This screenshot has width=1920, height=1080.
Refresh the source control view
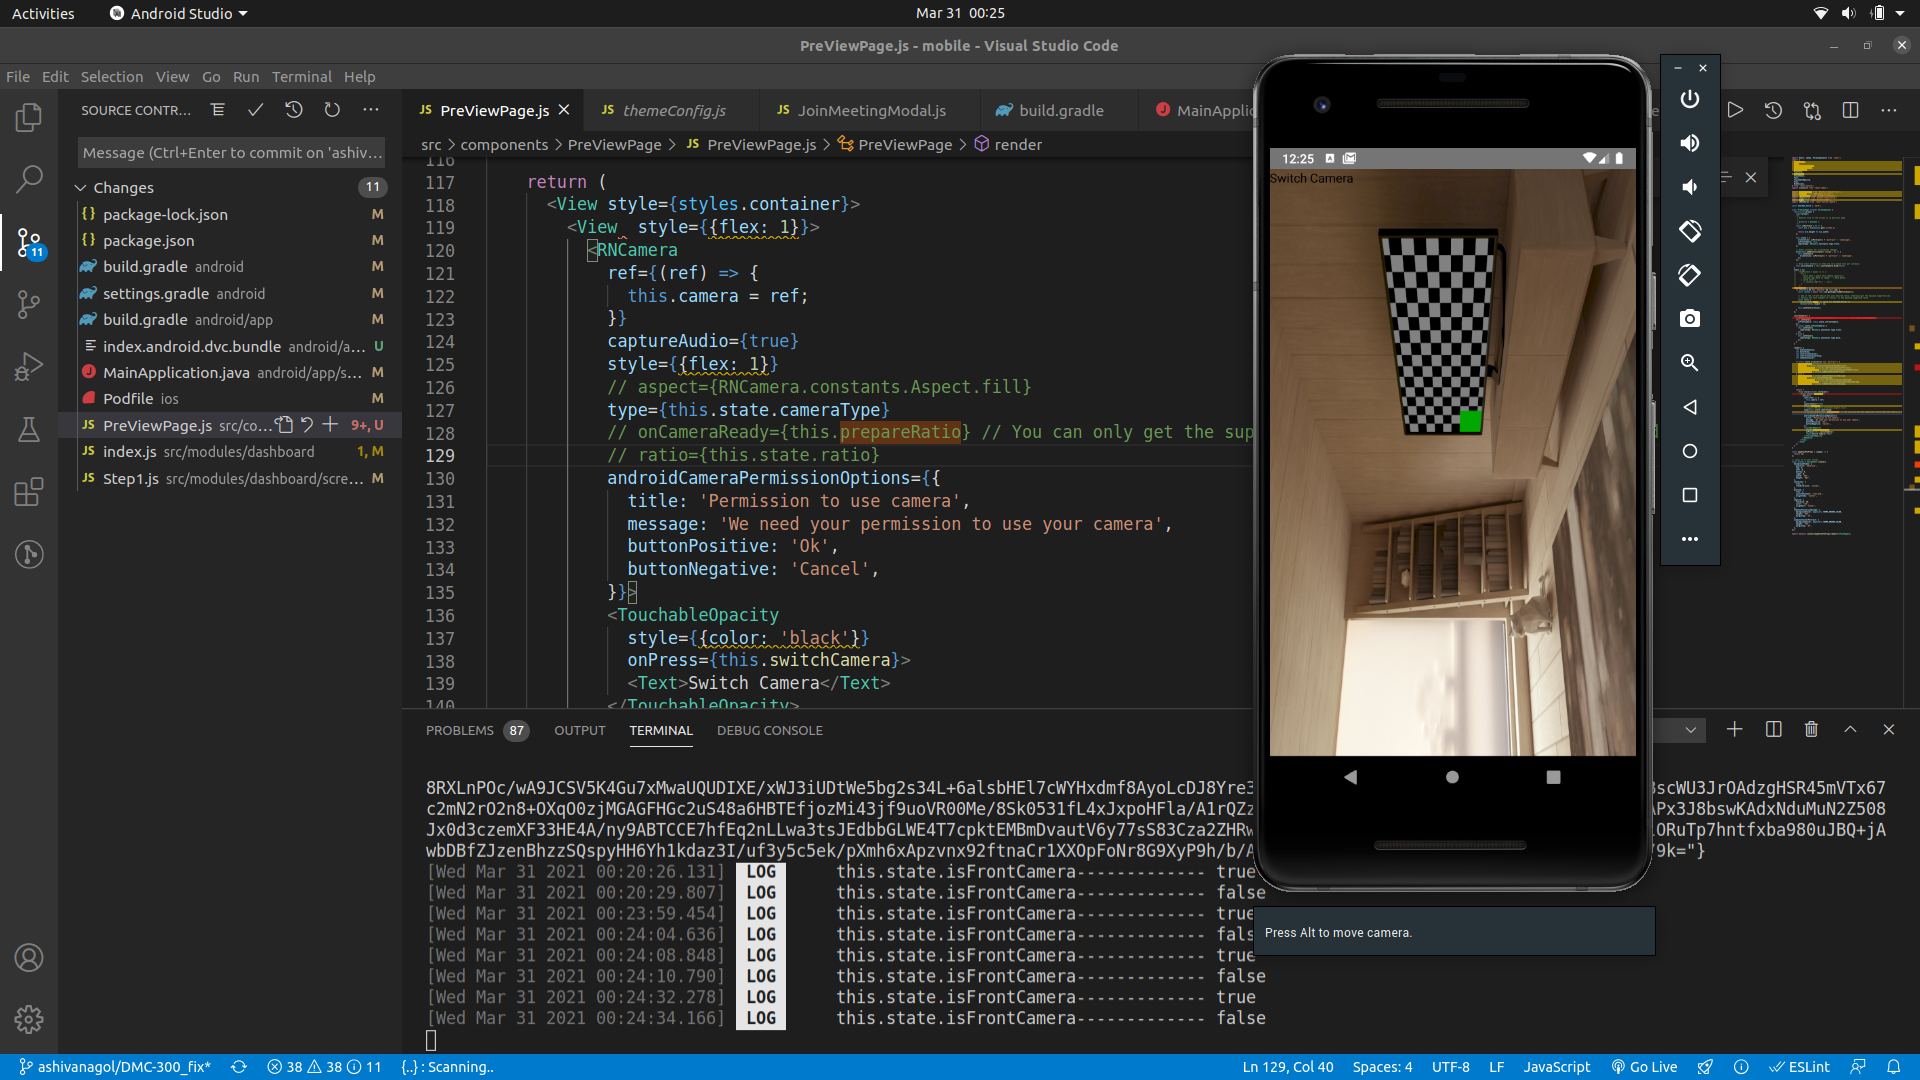[332, 110]
